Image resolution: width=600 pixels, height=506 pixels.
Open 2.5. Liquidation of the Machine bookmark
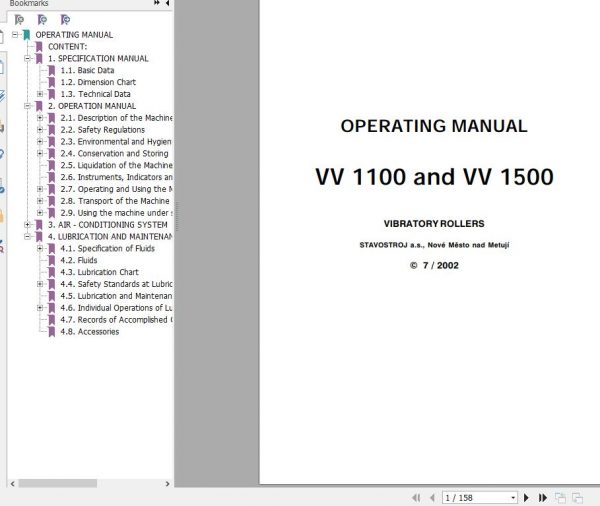coord(116,165)
